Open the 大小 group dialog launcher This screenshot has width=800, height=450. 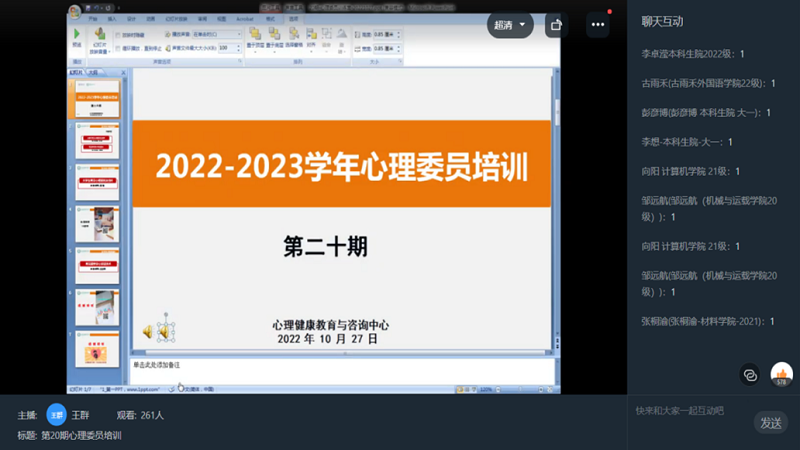pos(400,61)
